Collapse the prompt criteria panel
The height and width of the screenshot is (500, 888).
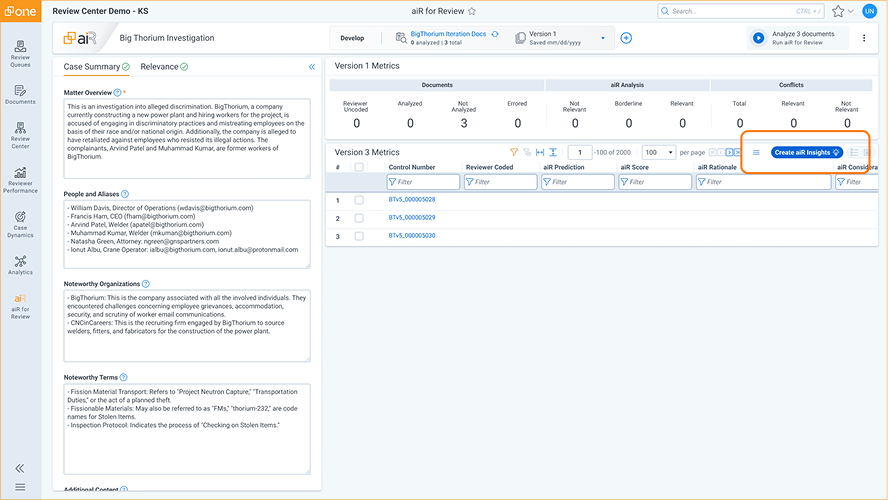pos(311,67)
